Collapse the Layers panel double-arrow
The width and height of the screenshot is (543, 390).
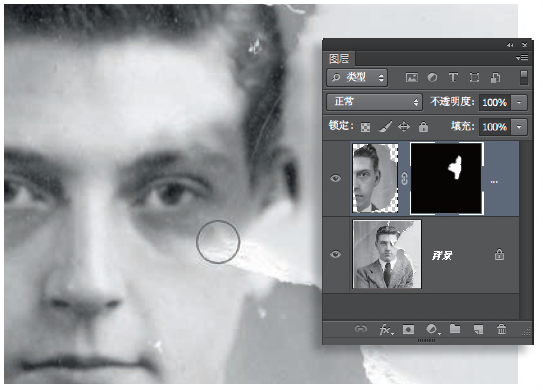tap(510, 45)
